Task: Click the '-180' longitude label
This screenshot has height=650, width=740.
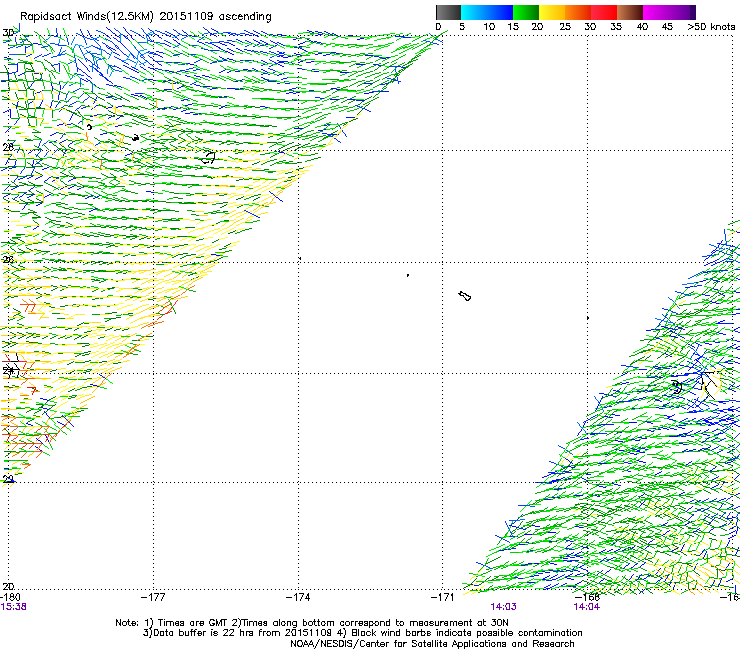Action: click(10, 597)
